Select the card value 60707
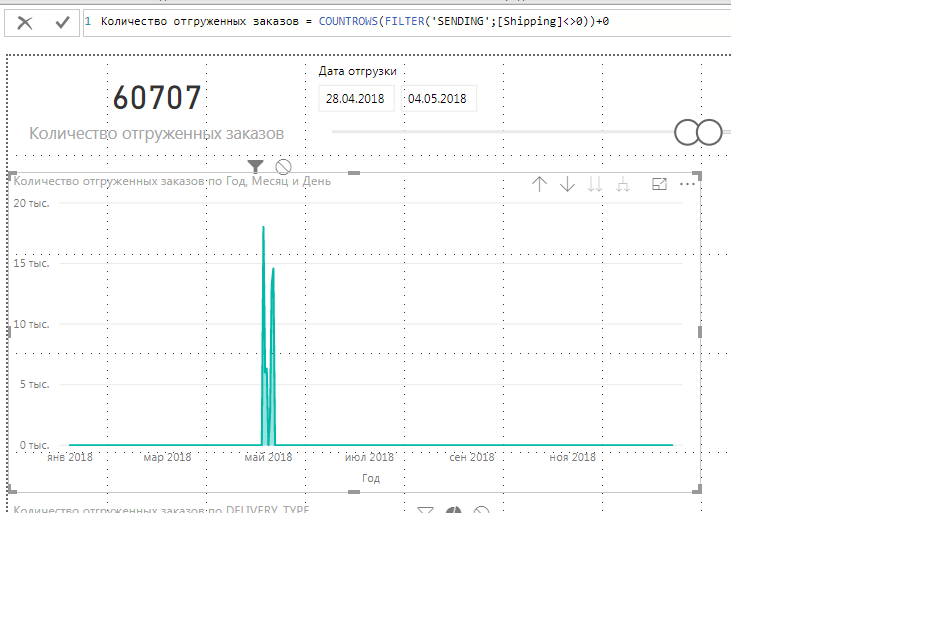 click(157, 97)
